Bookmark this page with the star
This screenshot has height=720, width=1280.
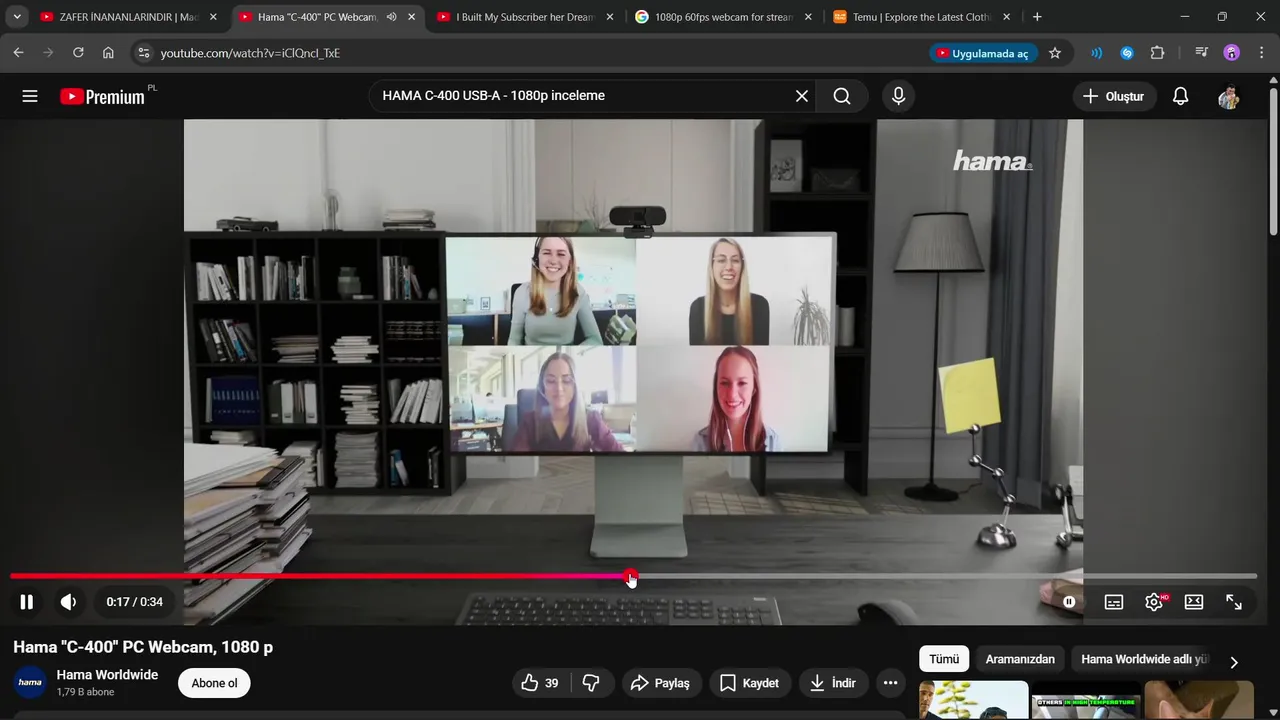(1055, 53)
